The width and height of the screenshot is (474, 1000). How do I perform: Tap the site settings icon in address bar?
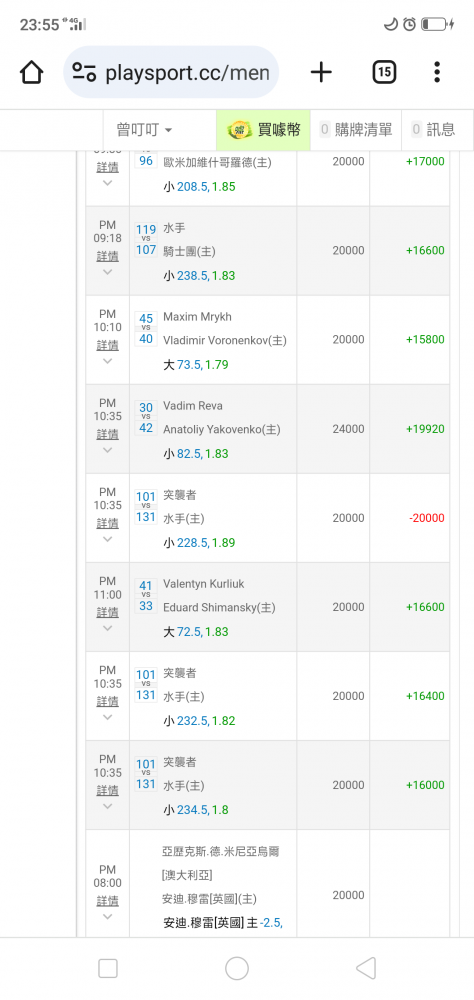click(84, 72)
